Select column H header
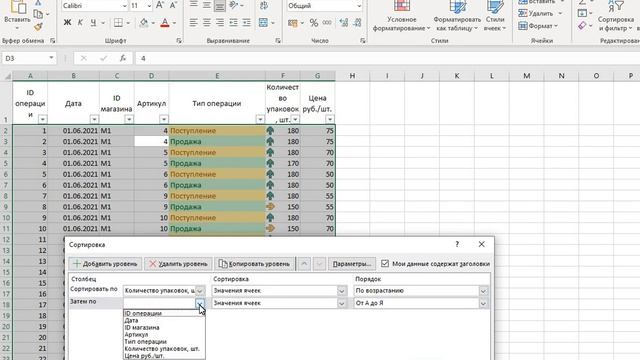Image resolution: width=640 pixels, height=360 pixels. 352,76
